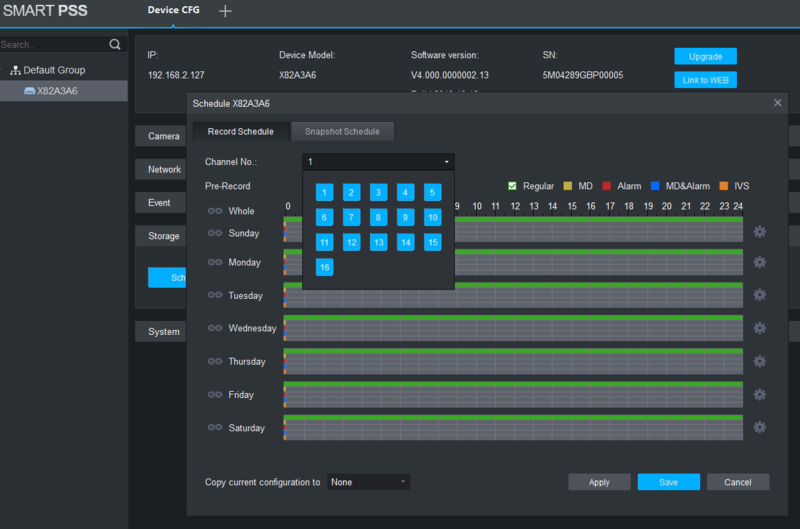800x529 pixels.
Task: Select the MD record type box
Action: click(568, 186)
